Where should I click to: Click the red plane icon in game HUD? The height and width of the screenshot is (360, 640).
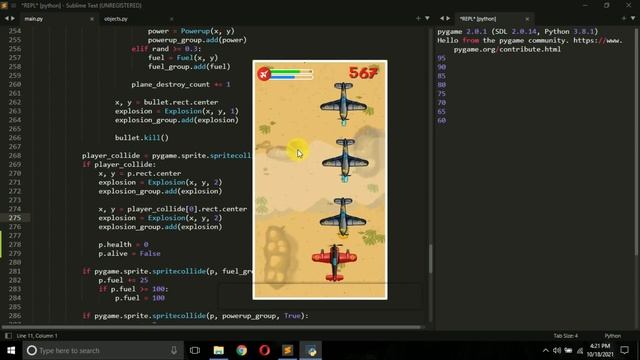point(264,74)
